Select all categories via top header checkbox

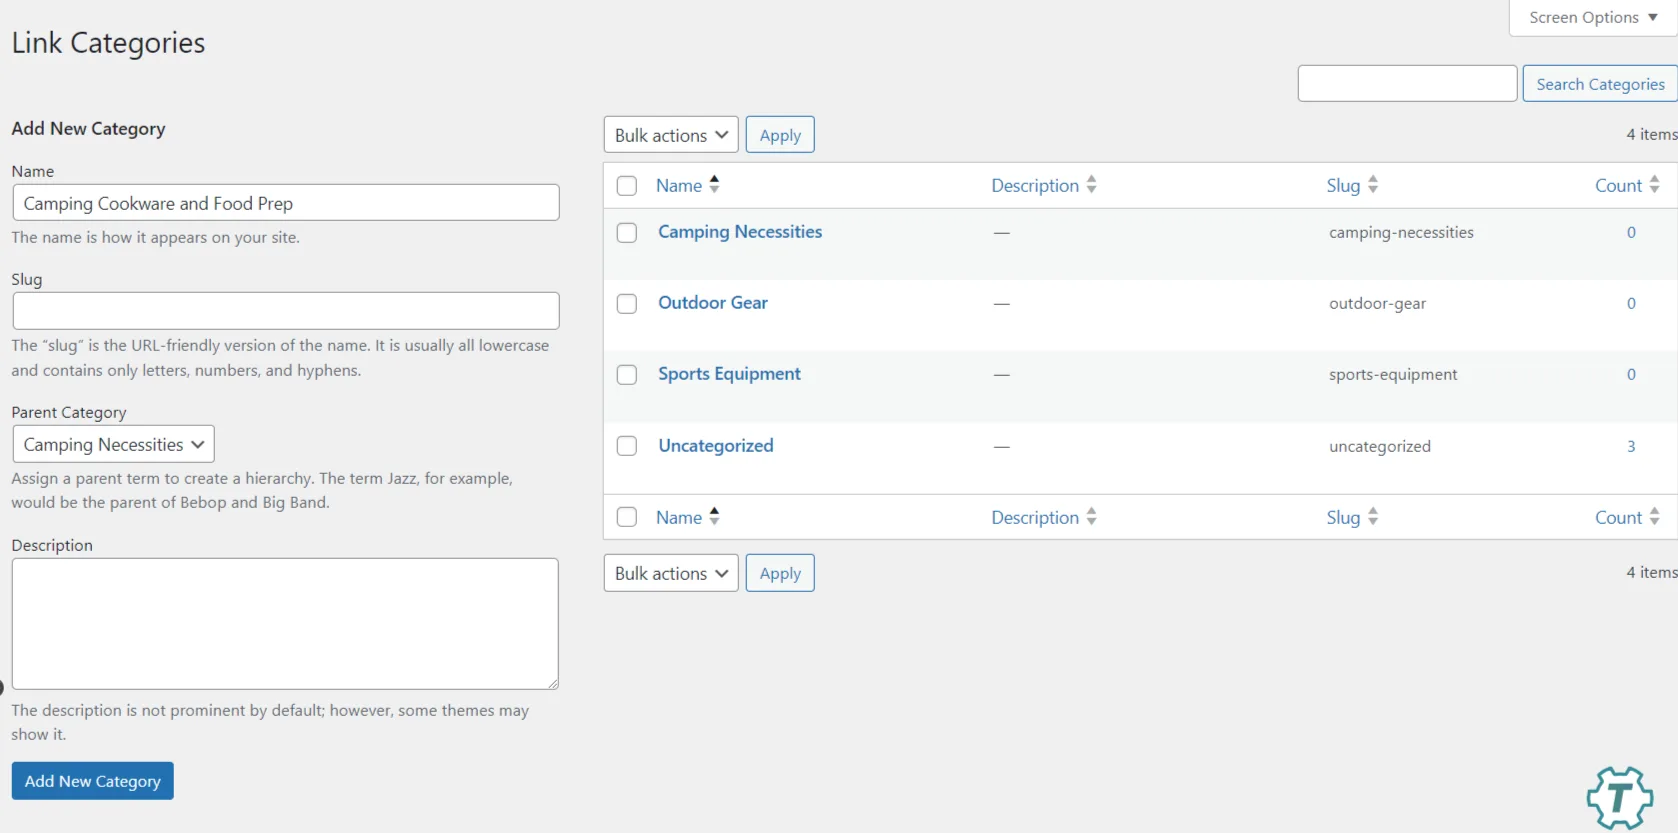627,186
